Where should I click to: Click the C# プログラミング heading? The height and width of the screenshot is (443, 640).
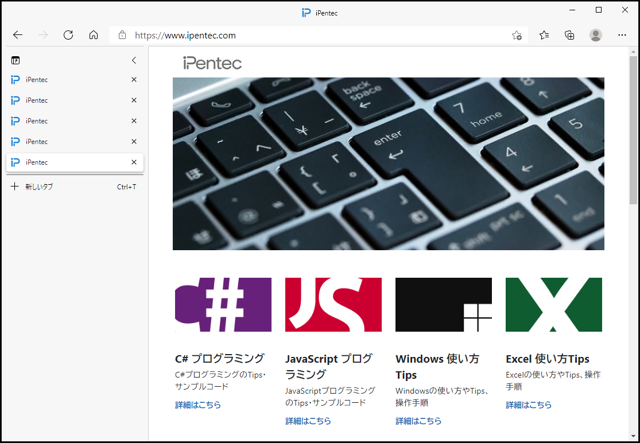220,358
